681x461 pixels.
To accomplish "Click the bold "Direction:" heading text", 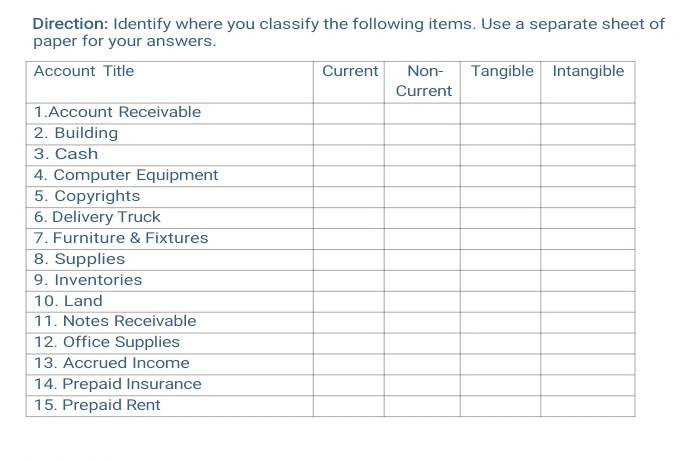I will (70, 23).
